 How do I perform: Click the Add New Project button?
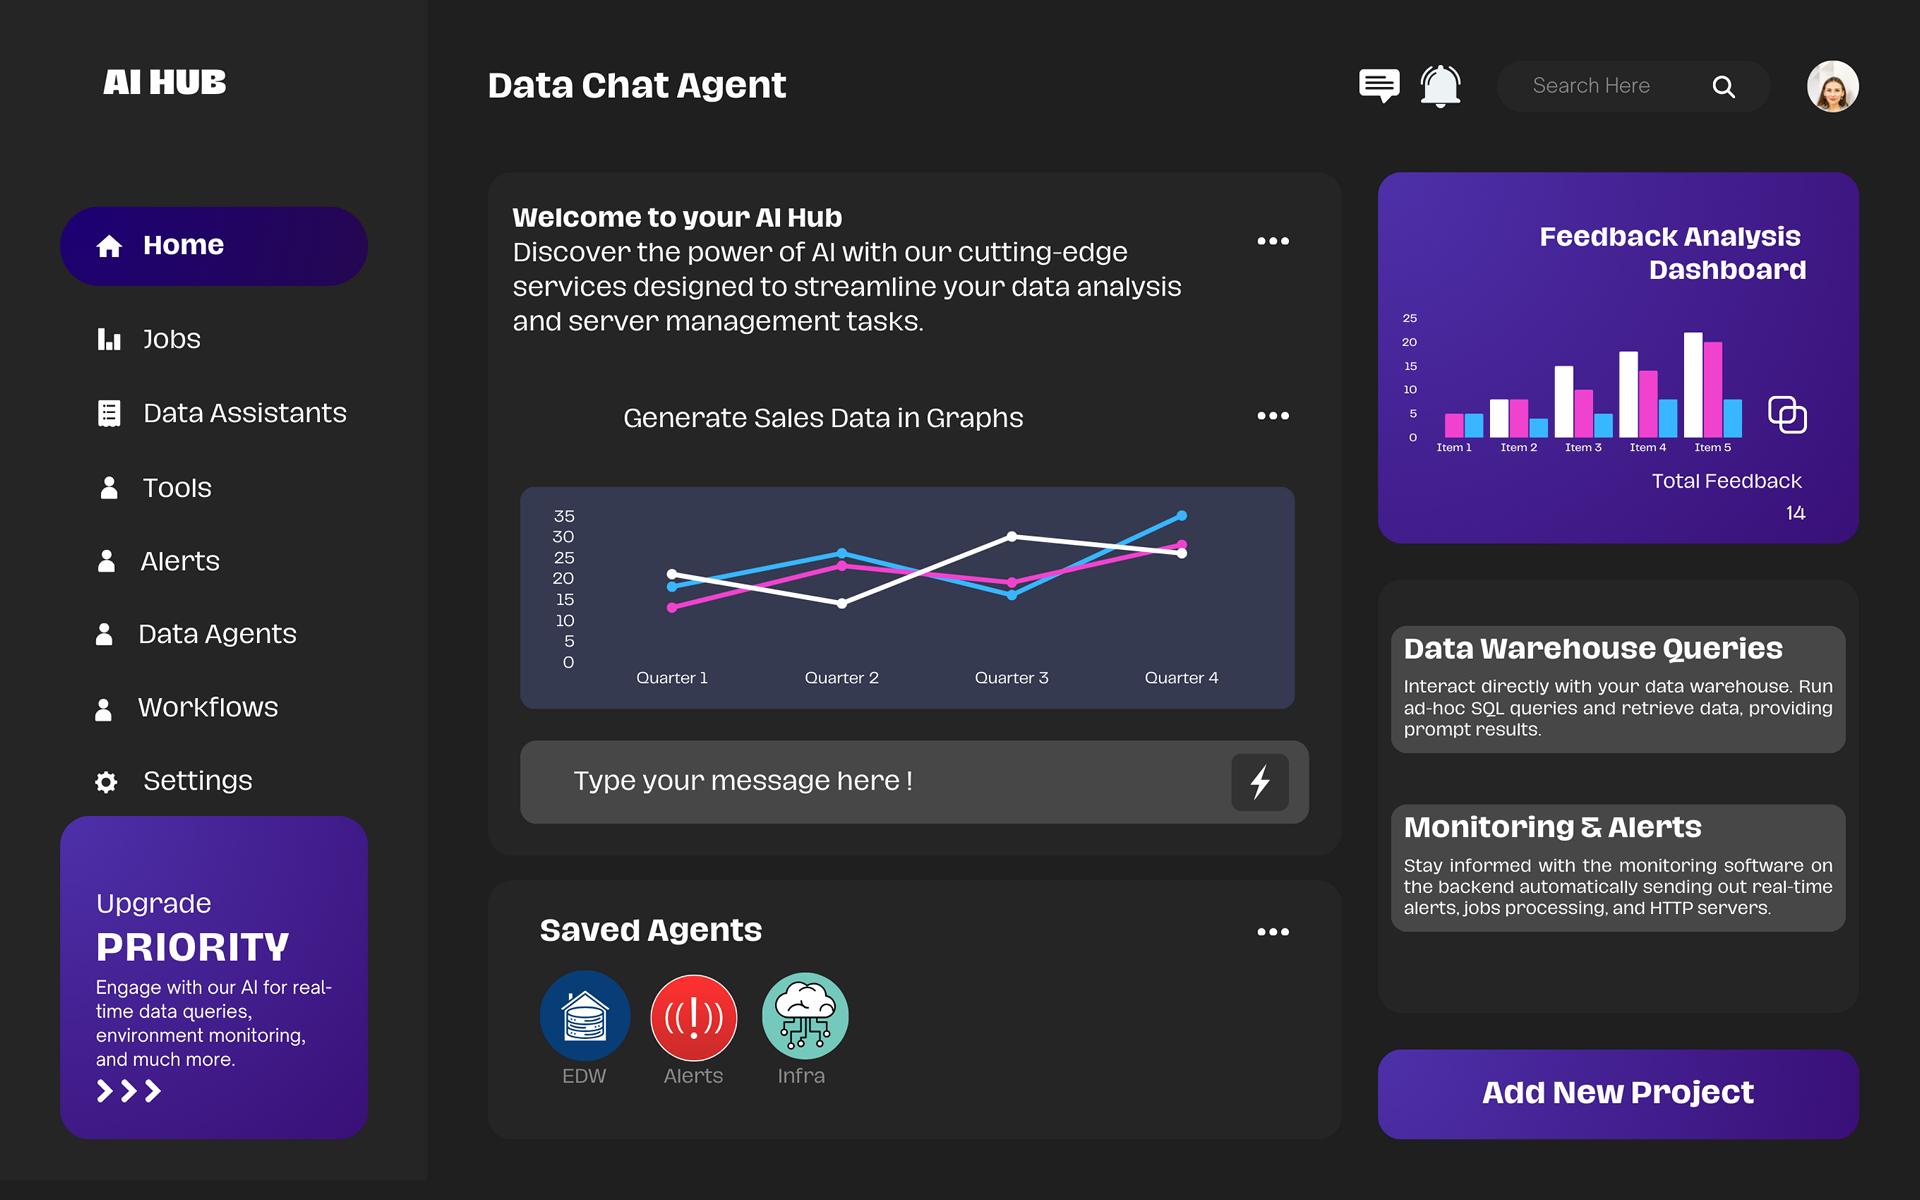1617,1093
